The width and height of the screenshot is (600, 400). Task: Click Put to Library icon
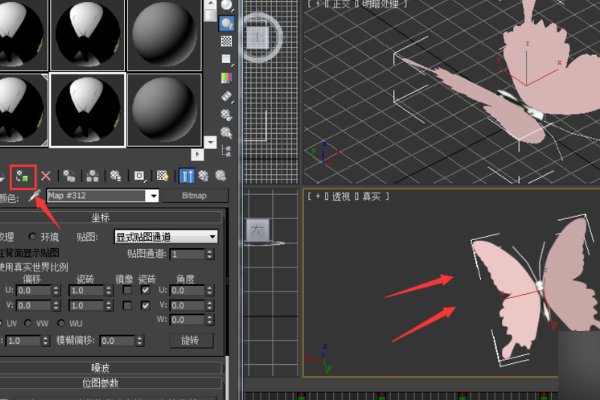pos(115,176)
